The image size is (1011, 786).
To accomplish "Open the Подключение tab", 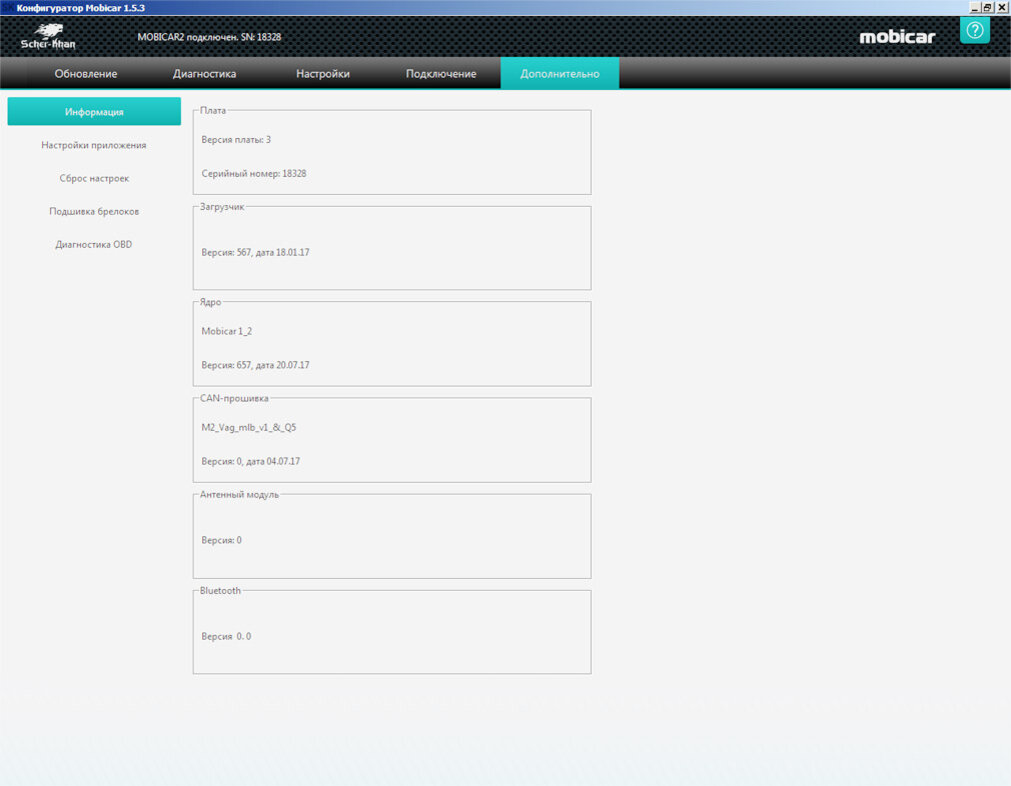I will click(441, 74).
